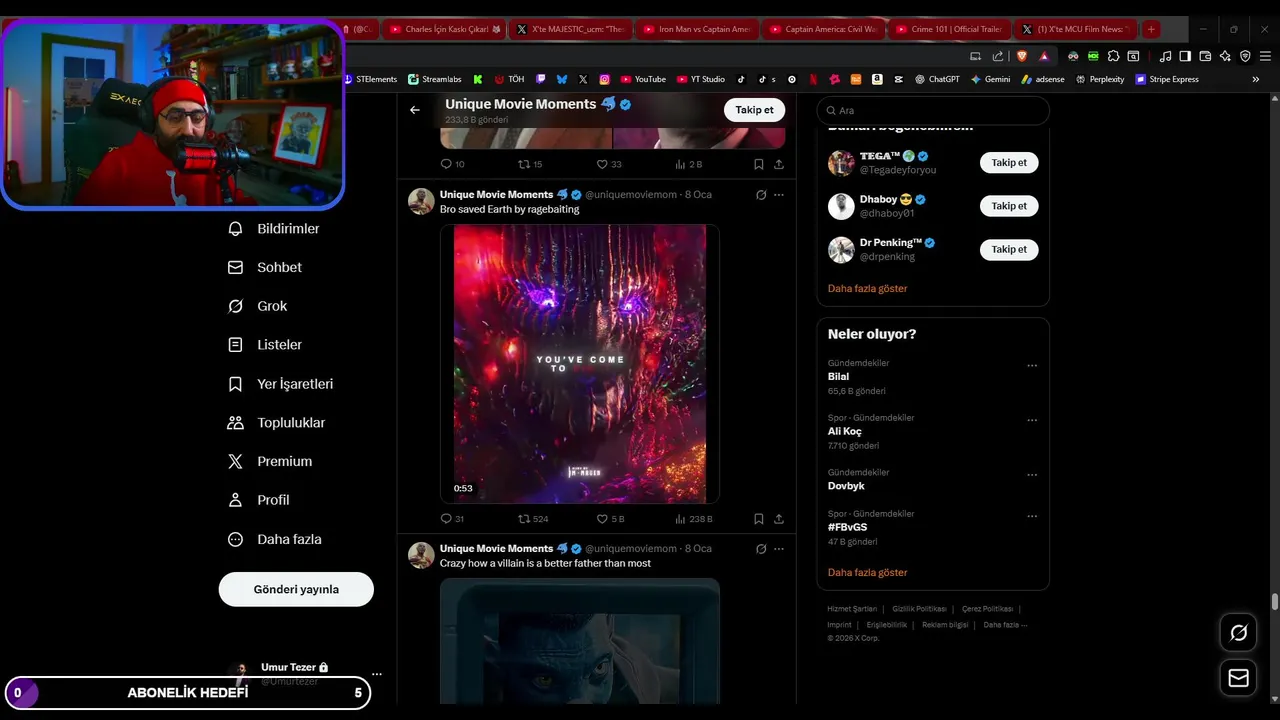Open Listeler in the sidebar
Image resolution: width=1280 pixels, height=720 pixels.
[265, 345]
